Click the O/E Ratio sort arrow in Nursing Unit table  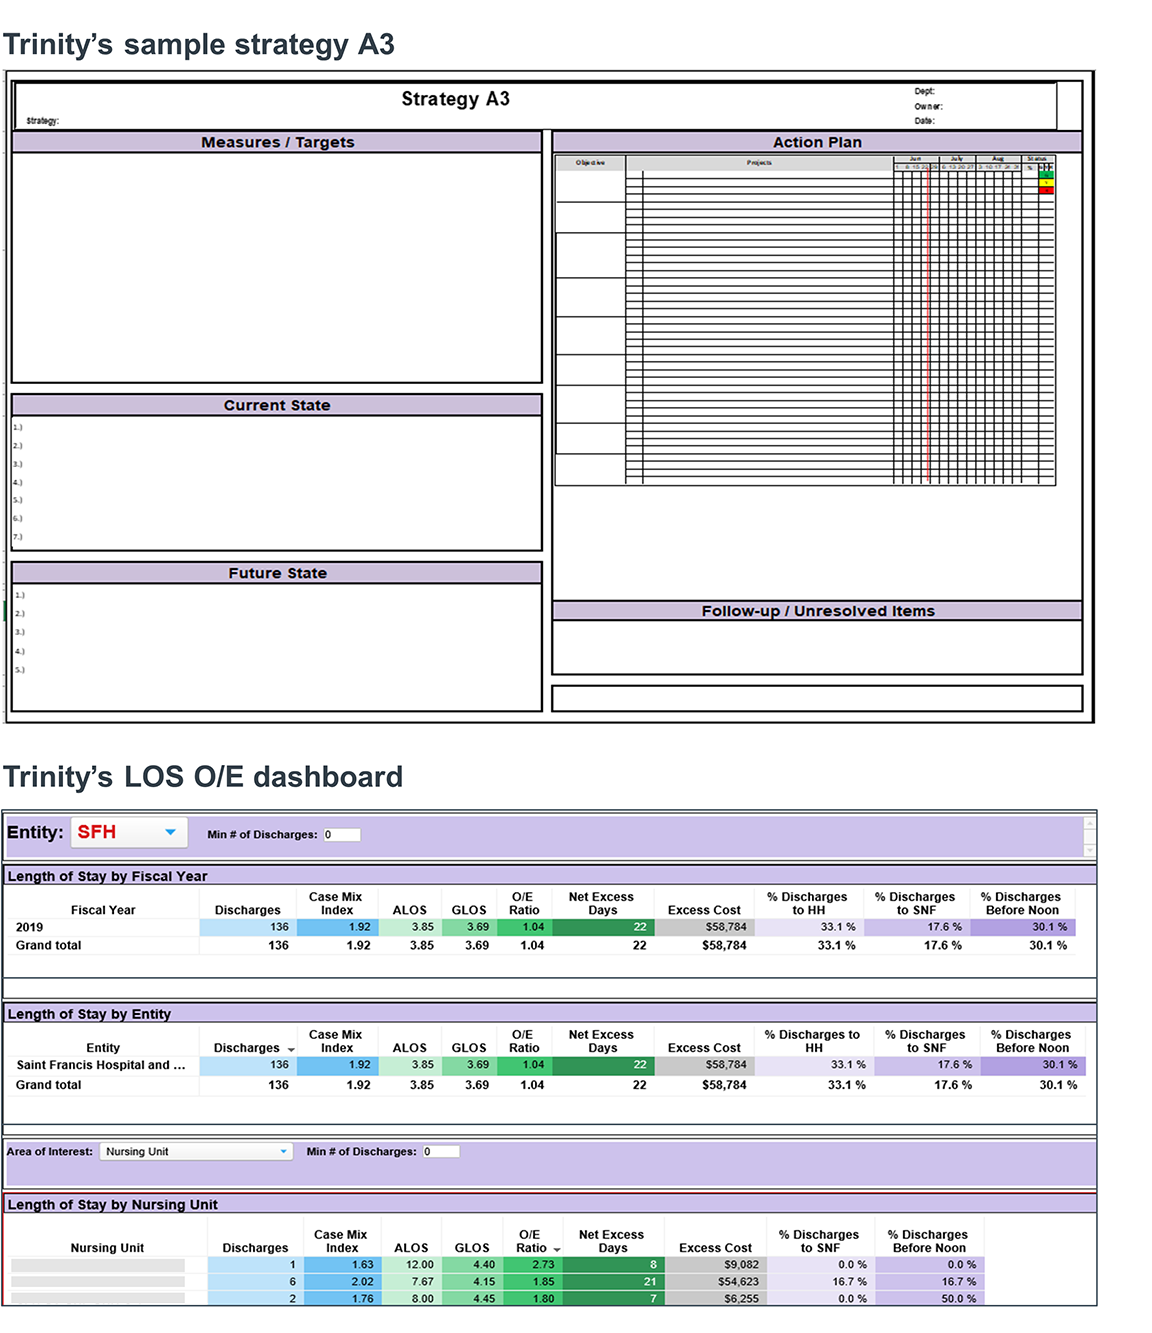coord(557,1250)
